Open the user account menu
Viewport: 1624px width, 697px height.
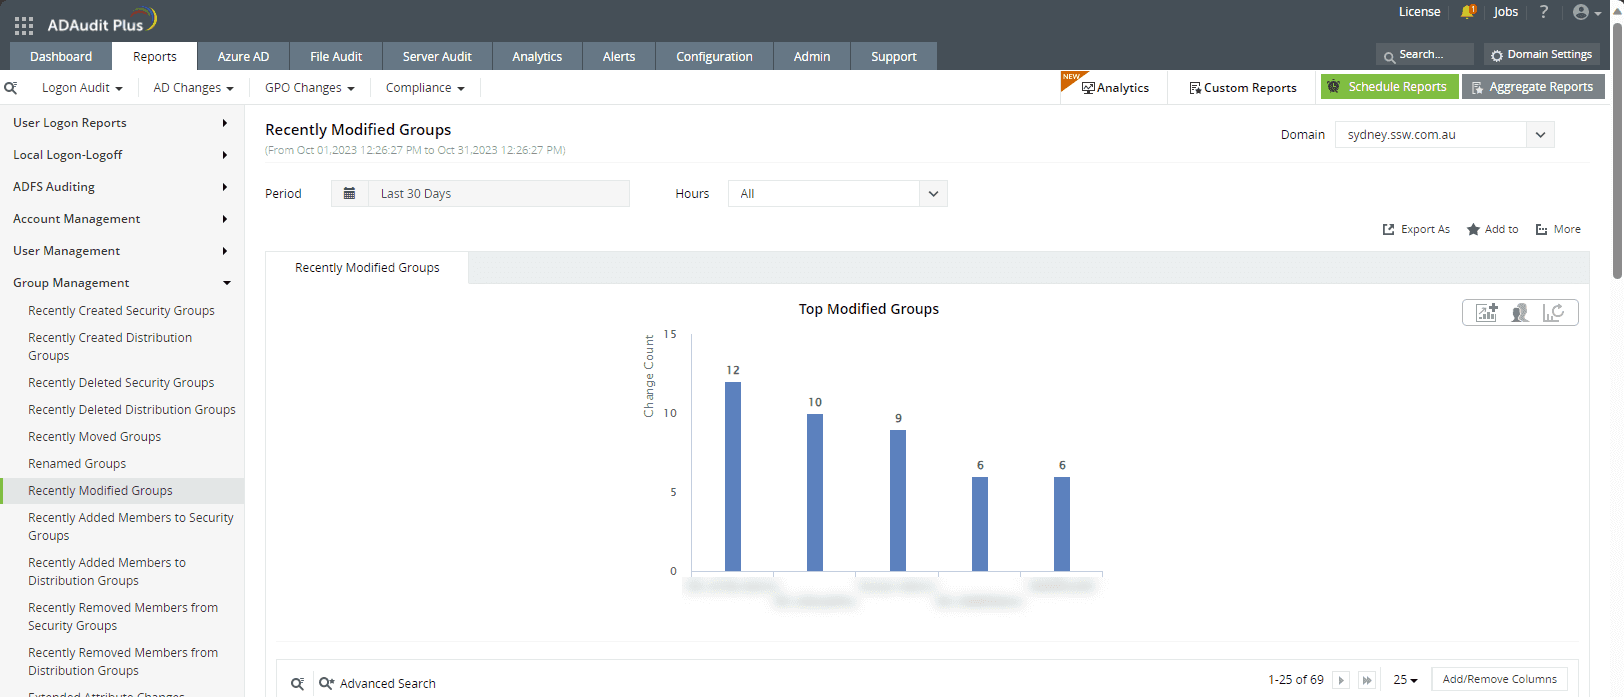1586,12
